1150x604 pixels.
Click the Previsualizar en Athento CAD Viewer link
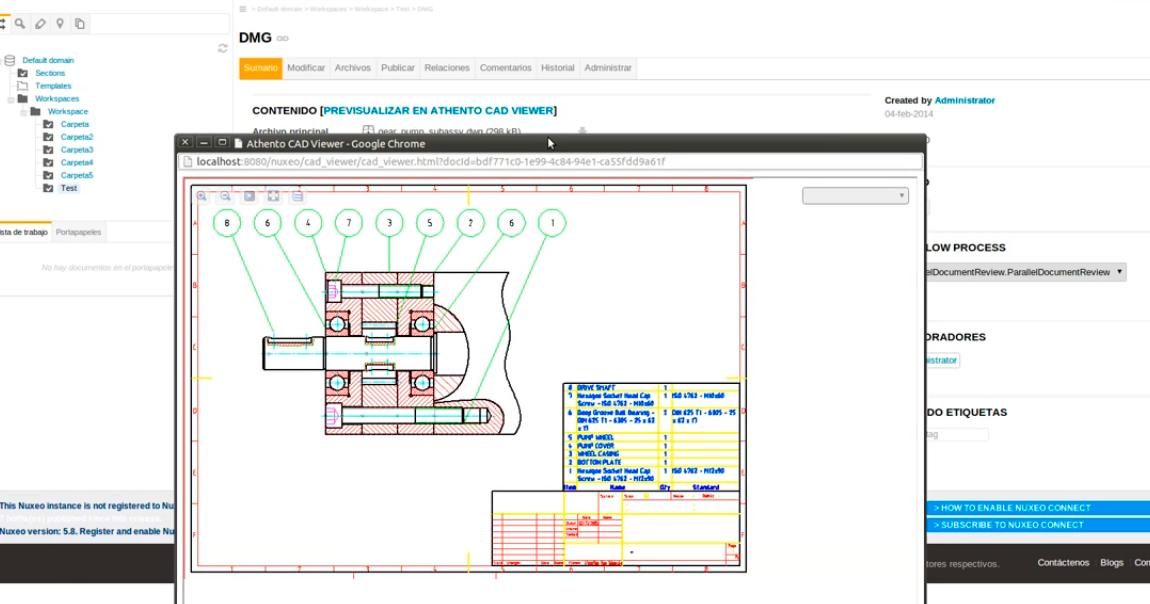pyautogui.click(x=438, y=111)
